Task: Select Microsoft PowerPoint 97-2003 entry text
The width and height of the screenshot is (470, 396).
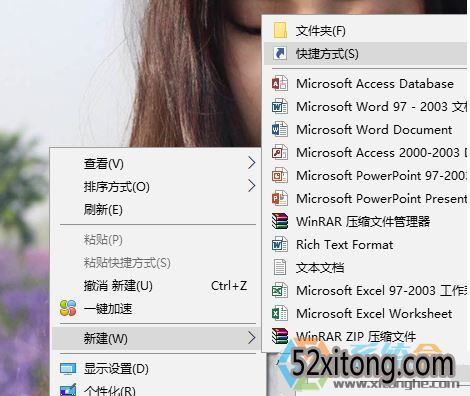Action: point(382,175)
